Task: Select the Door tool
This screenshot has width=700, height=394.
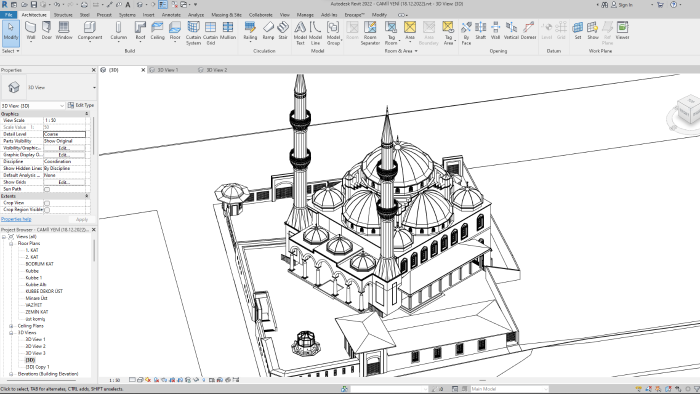Action: point(46,31)
